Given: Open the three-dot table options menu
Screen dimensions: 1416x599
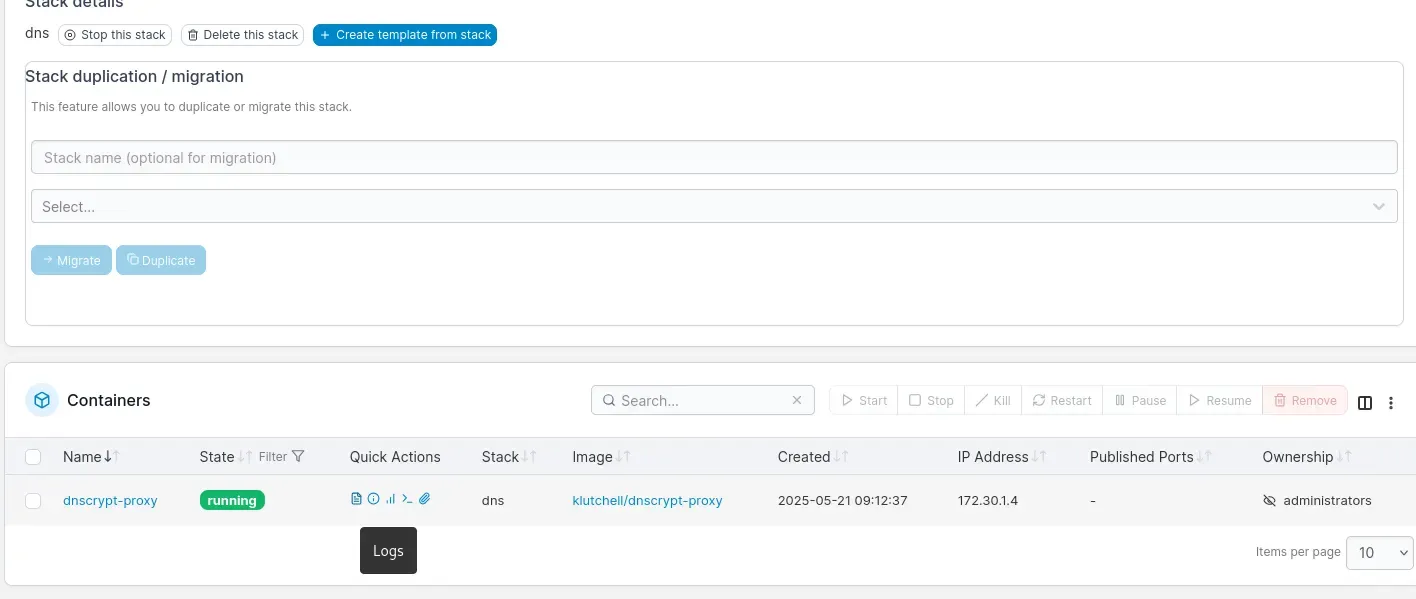Looking at the screenshot, I should (x=1391, y=402).
